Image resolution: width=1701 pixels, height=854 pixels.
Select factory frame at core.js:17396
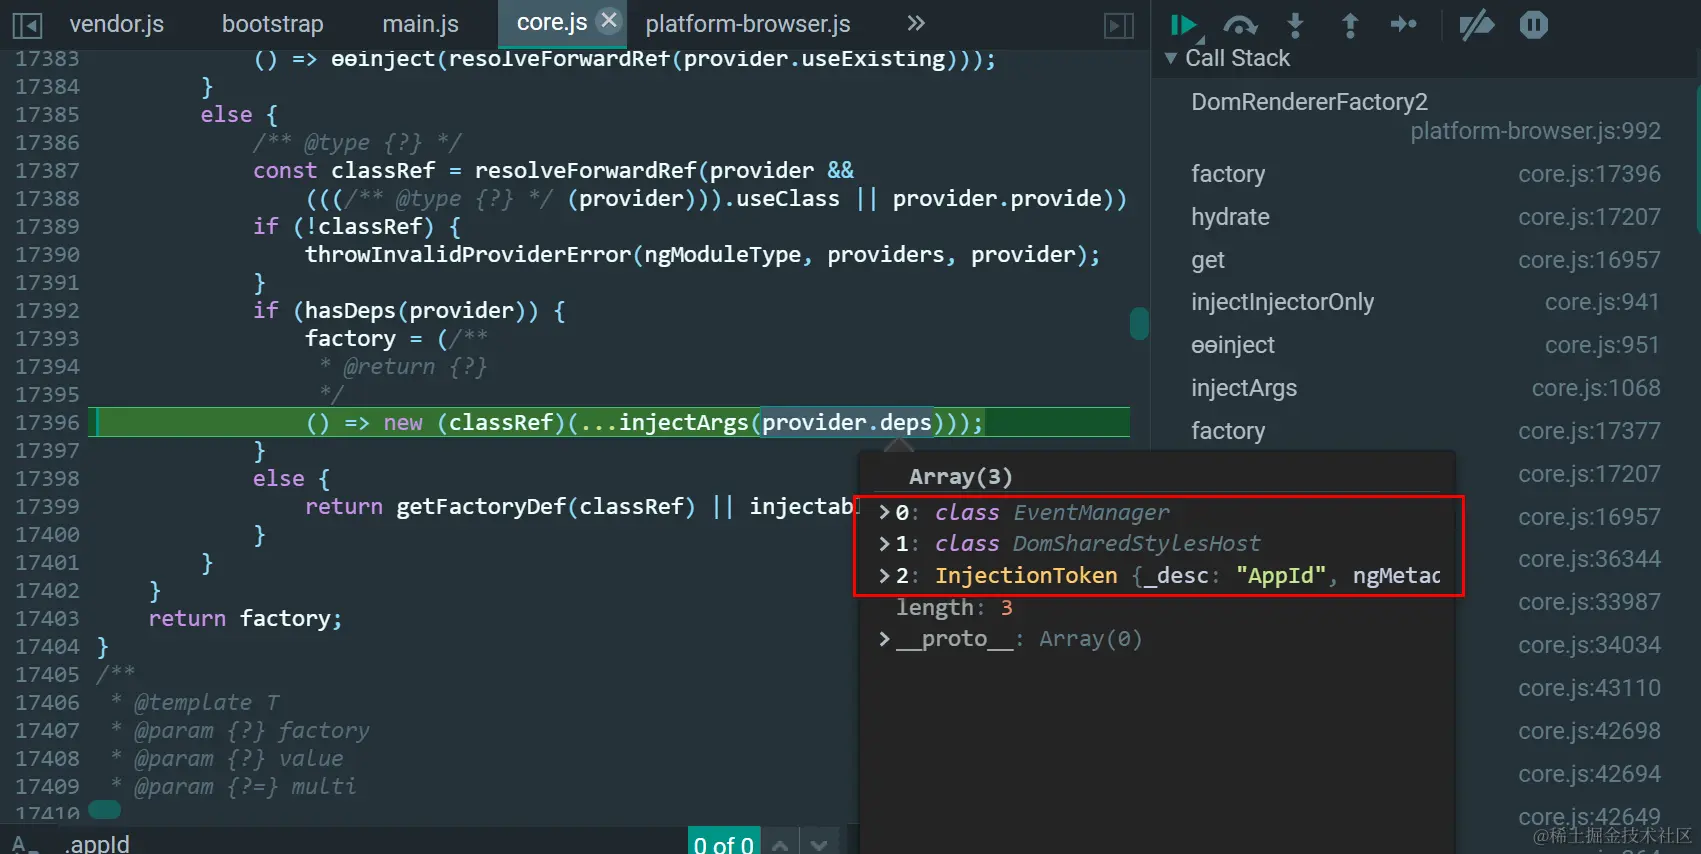(x=1425, y=174)
